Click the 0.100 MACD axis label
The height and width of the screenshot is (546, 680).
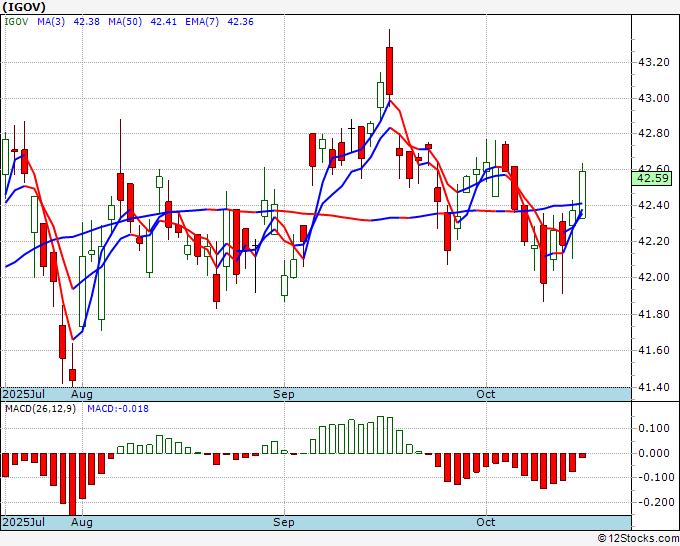[x=654, y=428]
